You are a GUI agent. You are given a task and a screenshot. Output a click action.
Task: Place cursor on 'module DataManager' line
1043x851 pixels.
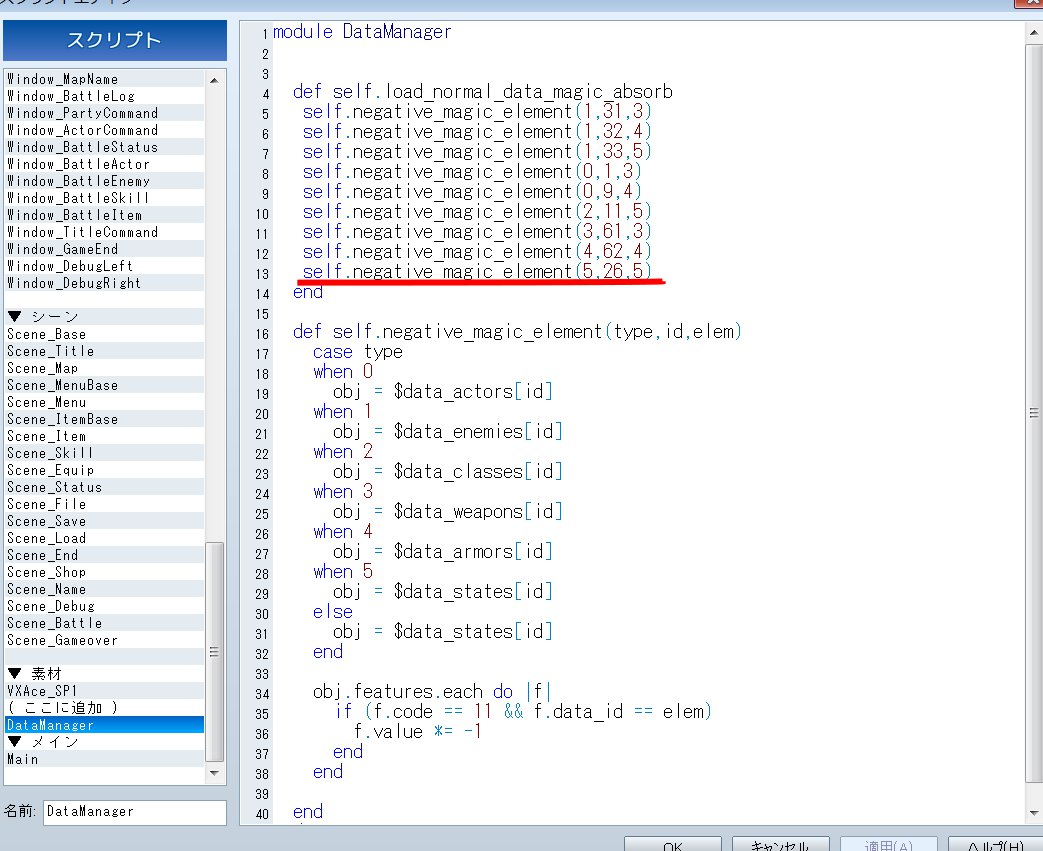(x=362, y=32)
